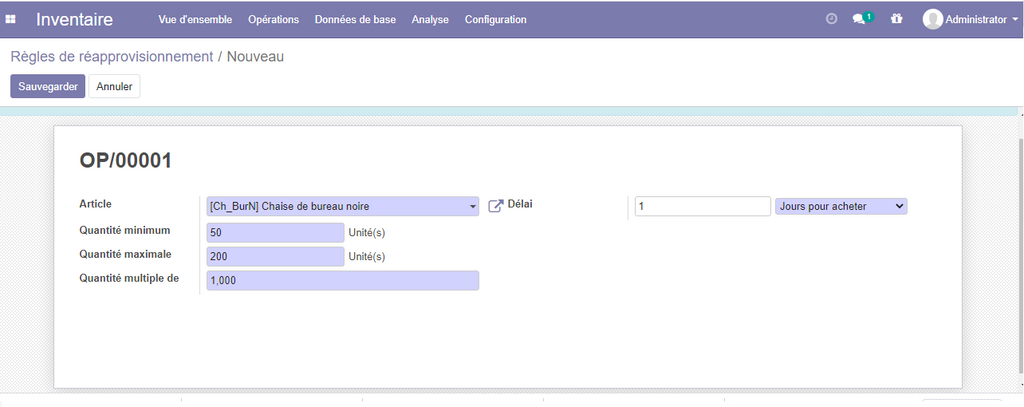This screenshot has width=1024, height=407.
Task: Click the Sauvegarder button
Action: (x=48, y=87)
